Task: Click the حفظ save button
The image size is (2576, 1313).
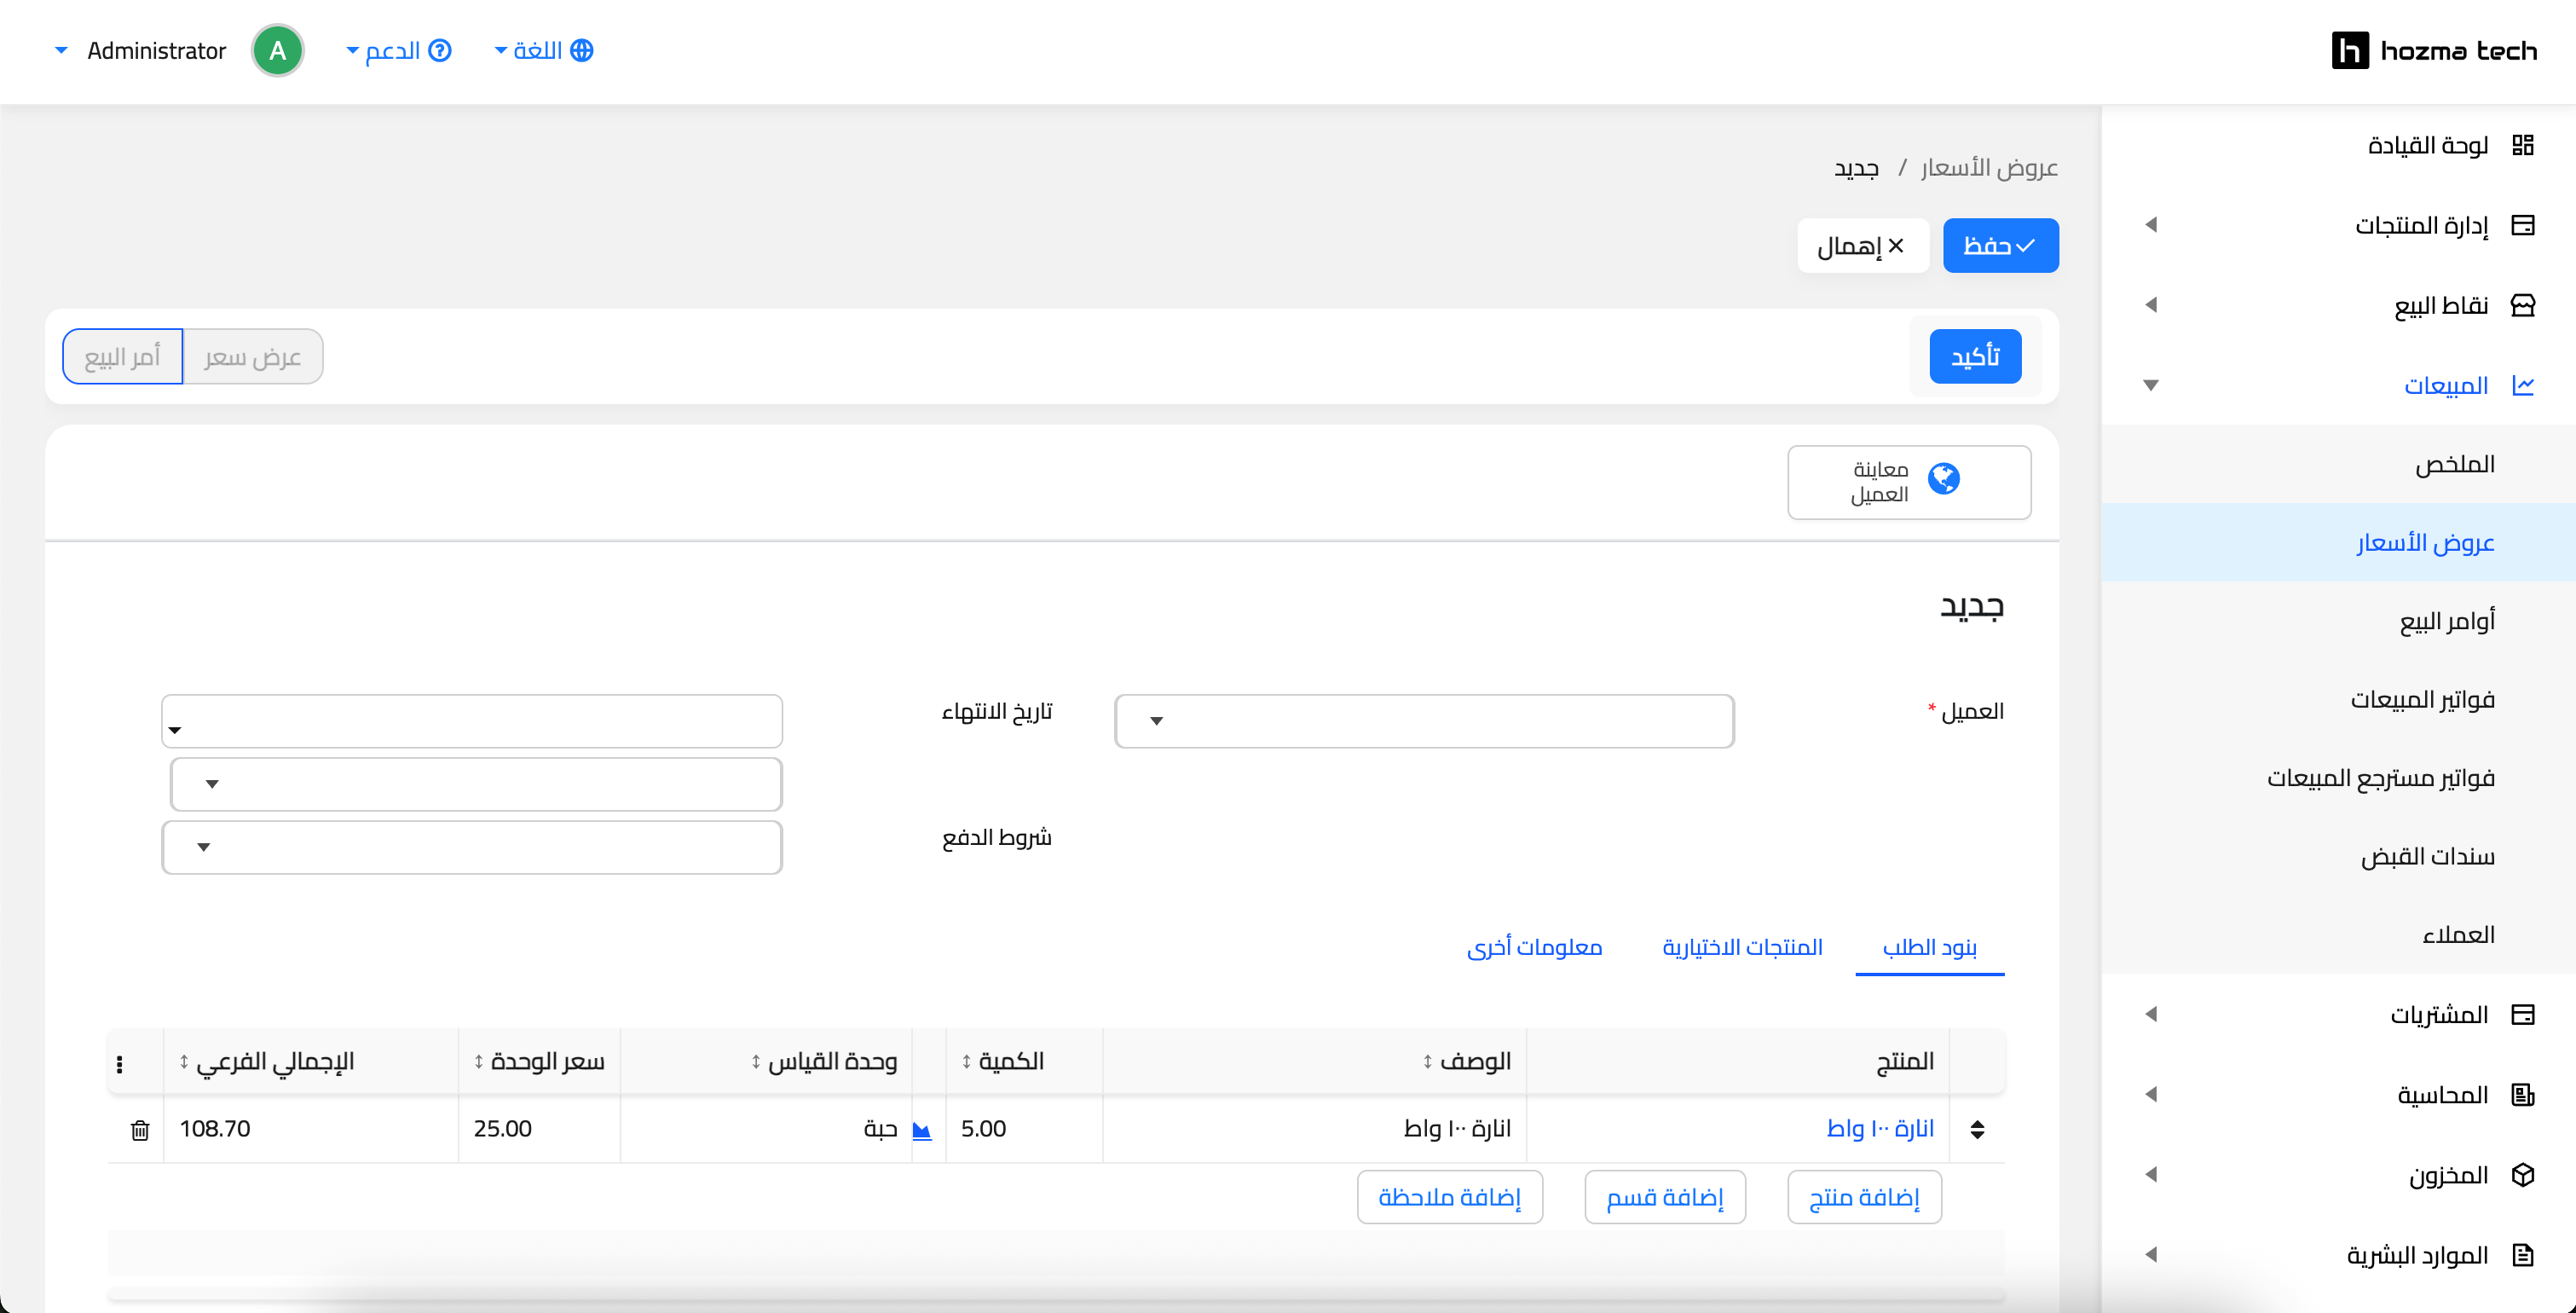Action: point(2000,245)
